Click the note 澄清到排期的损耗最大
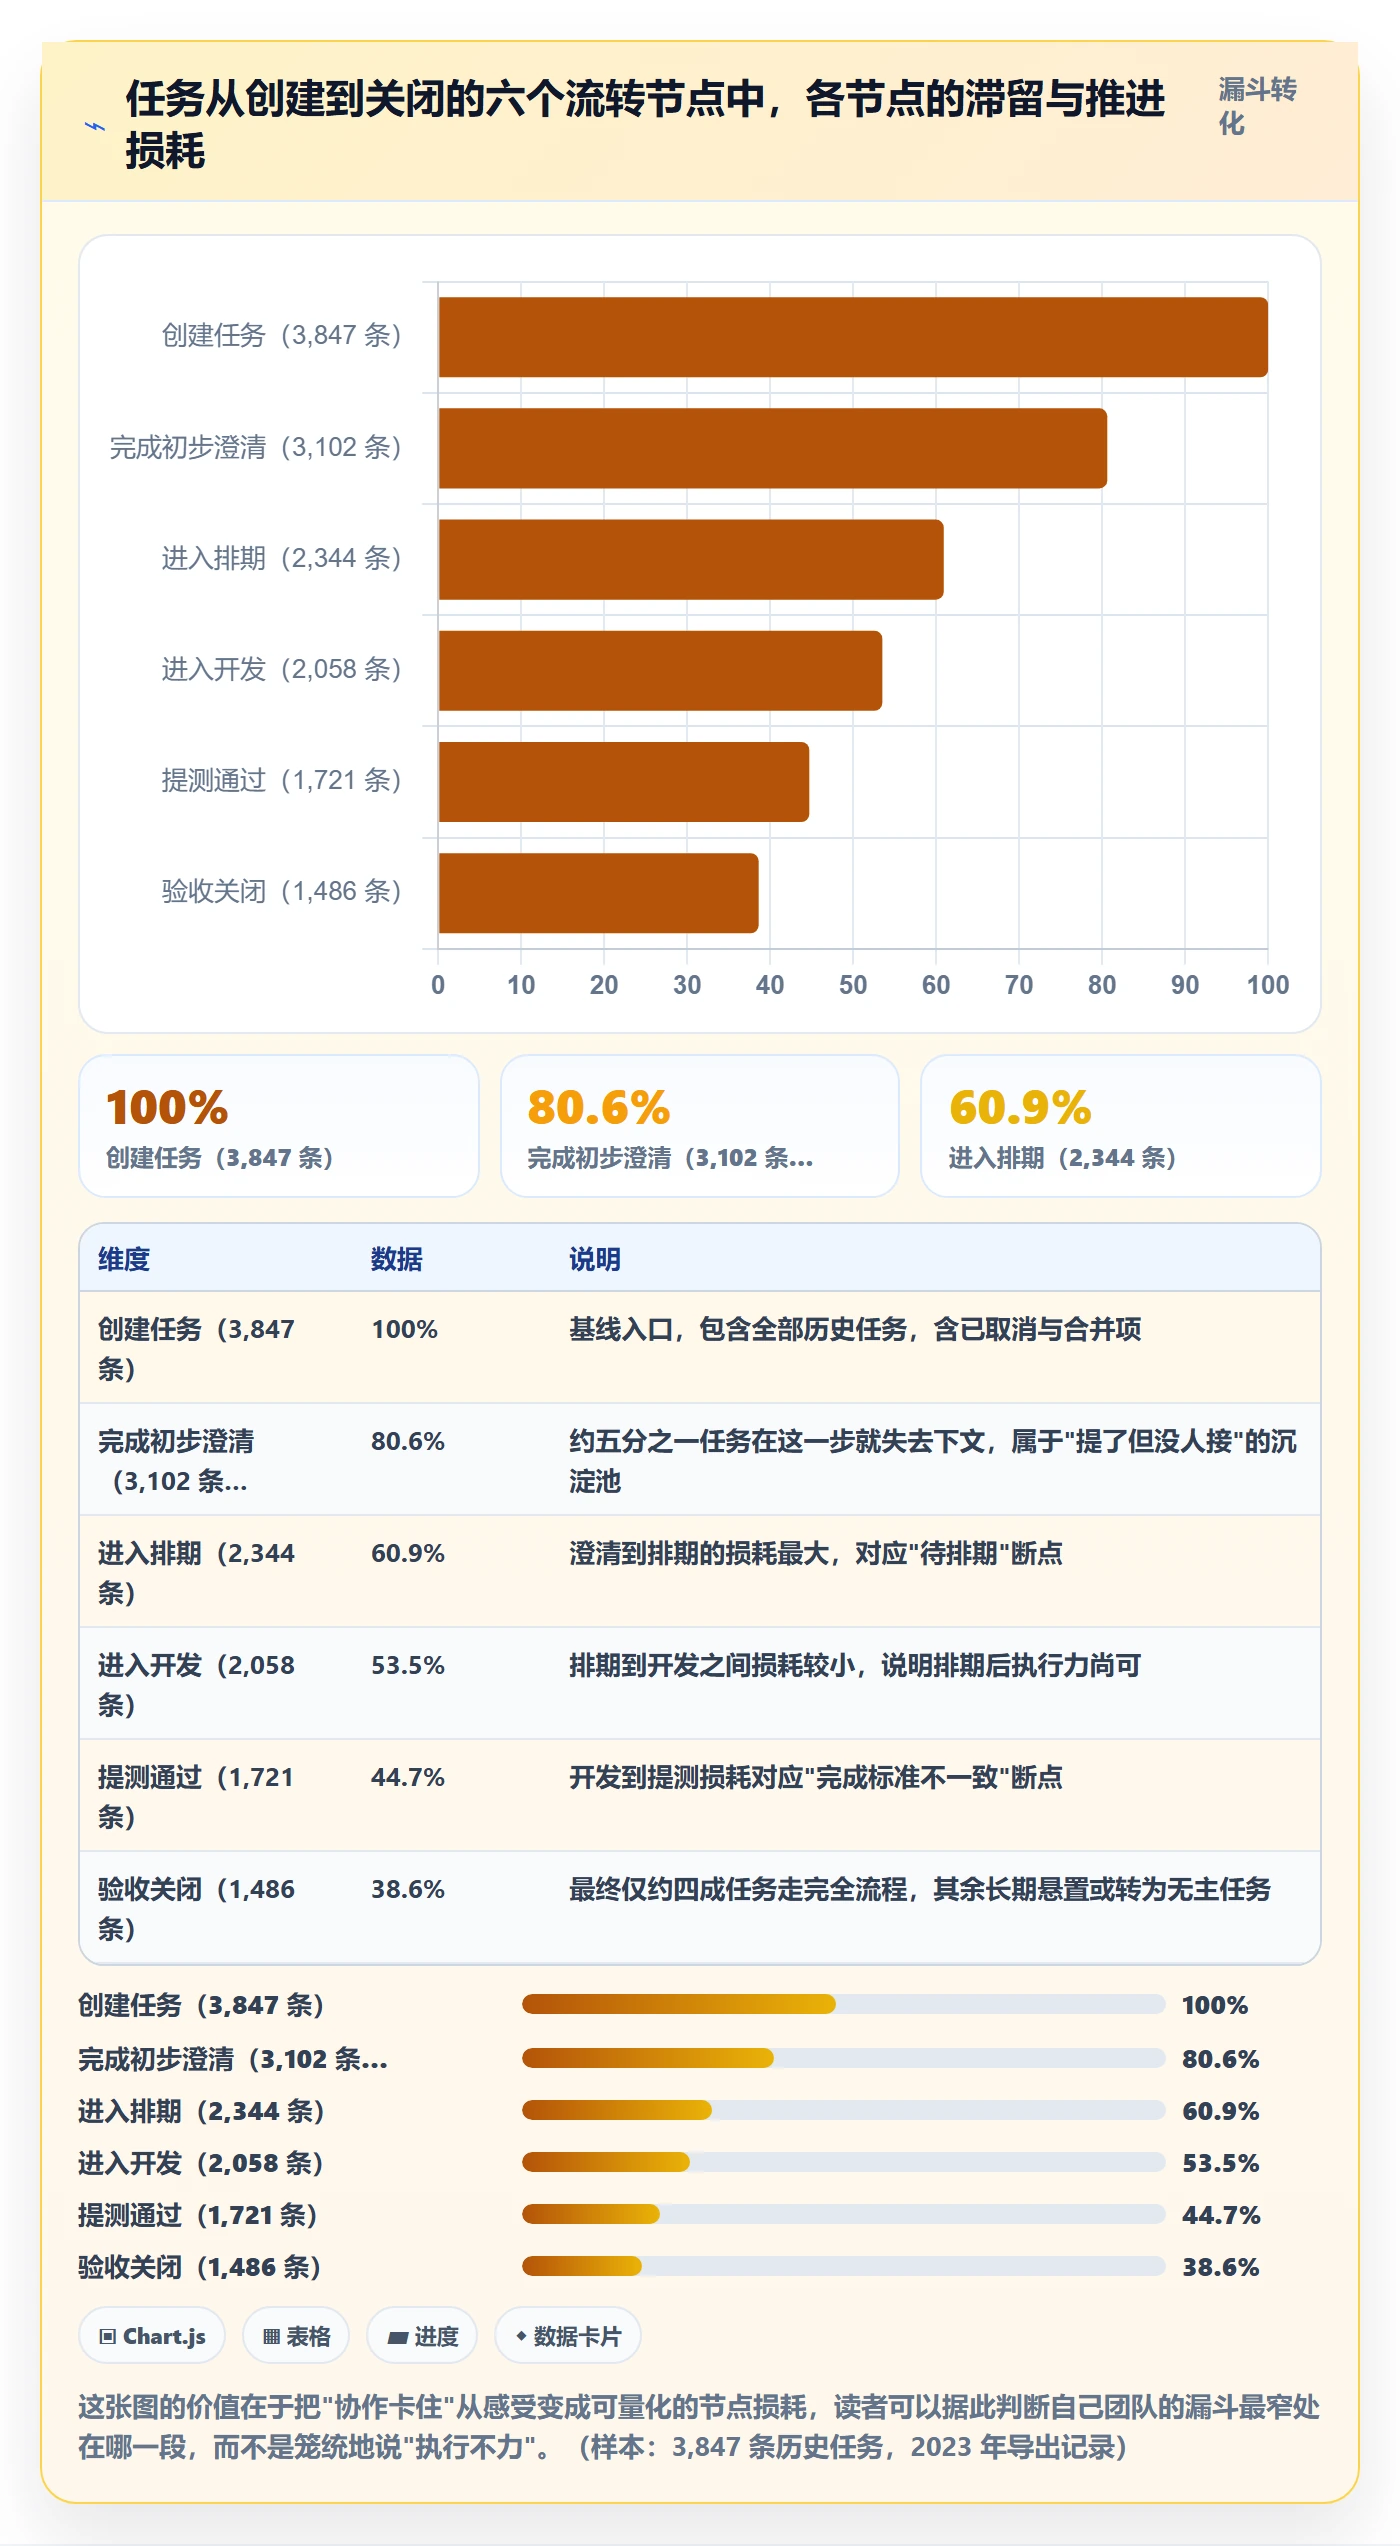Screen dimensions: 1400x2546 click(816, 1553)
